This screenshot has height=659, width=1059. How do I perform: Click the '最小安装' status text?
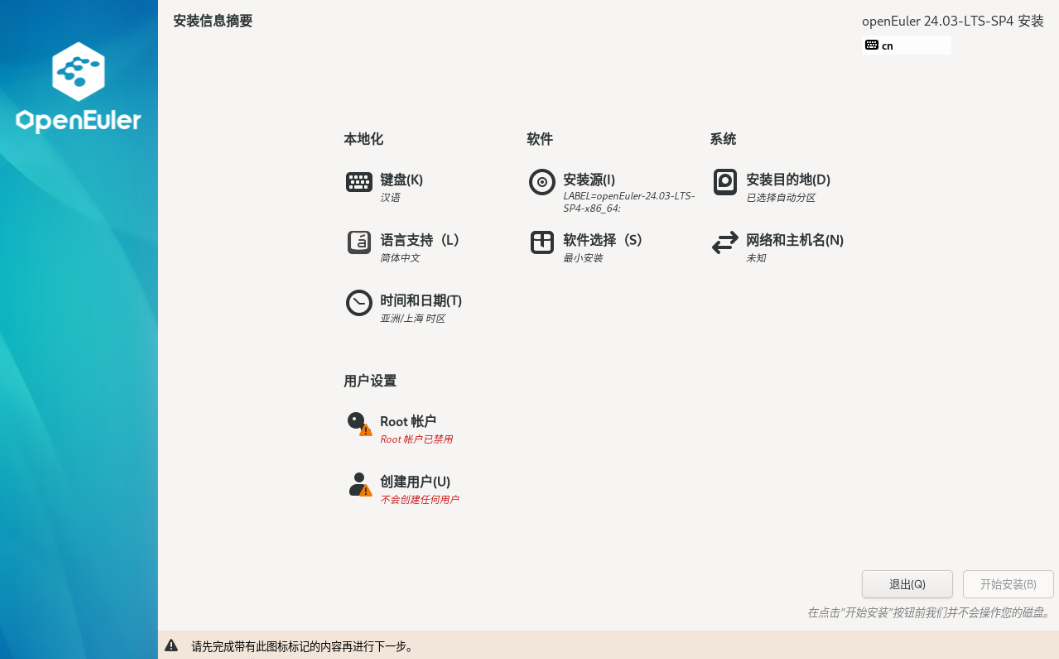tap(583, 258)
